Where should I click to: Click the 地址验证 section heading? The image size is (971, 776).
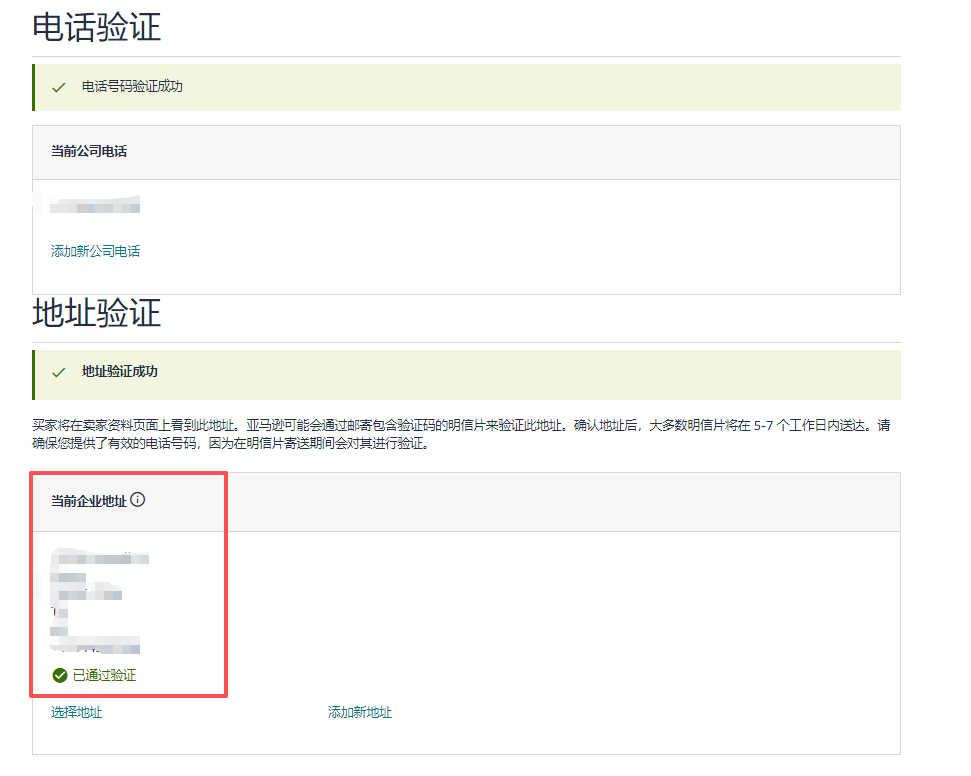coord(96,313)
